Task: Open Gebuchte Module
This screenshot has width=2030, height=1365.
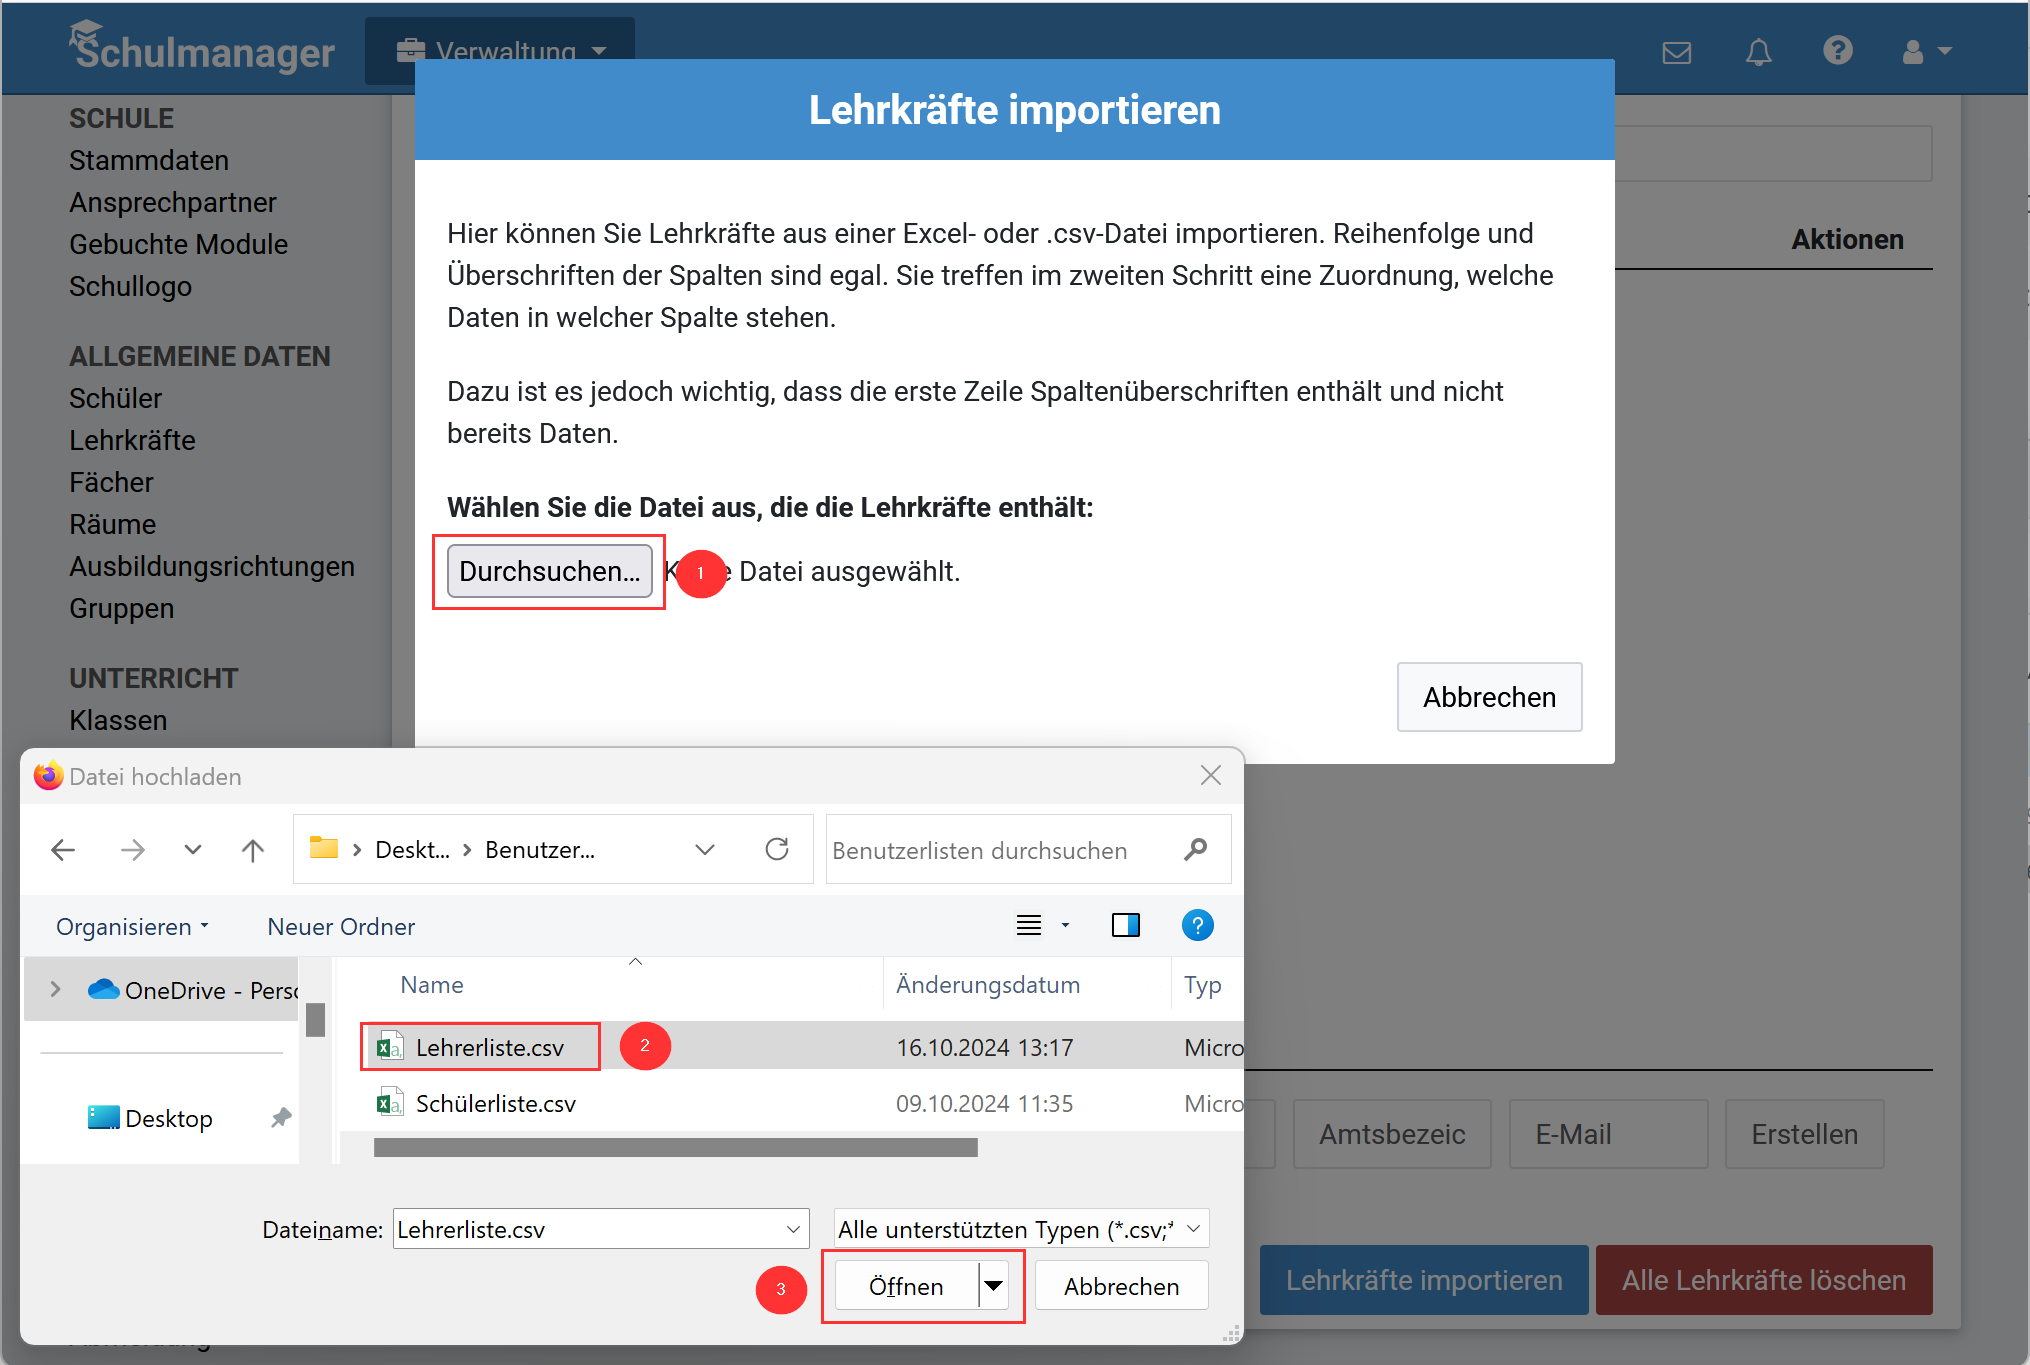Action: 178,244
